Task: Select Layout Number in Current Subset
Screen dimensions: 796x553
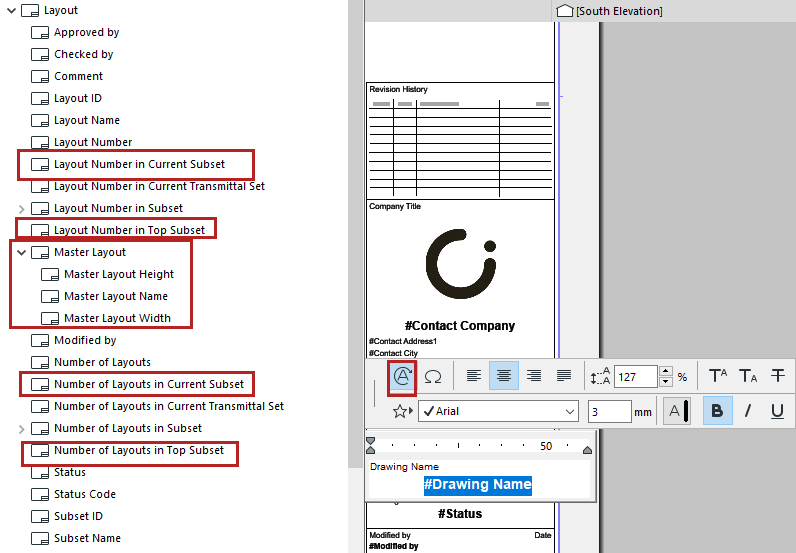Action: pyautogui.click(x=139, y=165)
